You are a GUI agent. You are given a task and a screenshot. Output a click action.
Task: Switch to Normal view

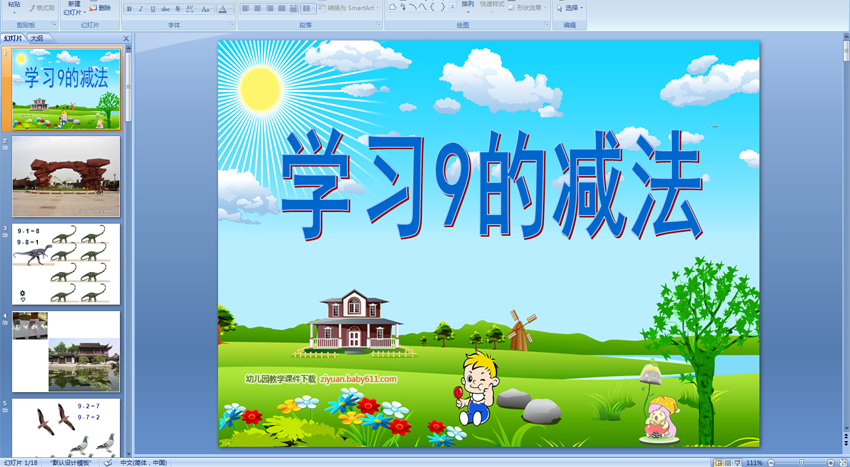(x=718, y=463)
